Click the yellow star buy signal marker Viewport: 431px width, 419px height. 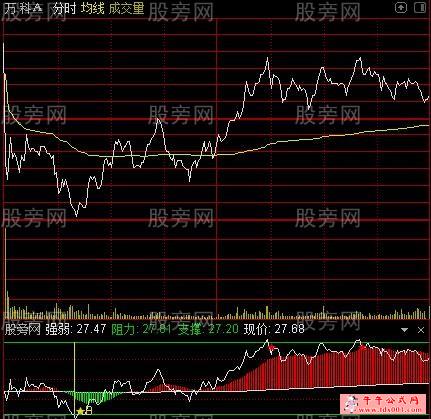[x=80, y=411]
